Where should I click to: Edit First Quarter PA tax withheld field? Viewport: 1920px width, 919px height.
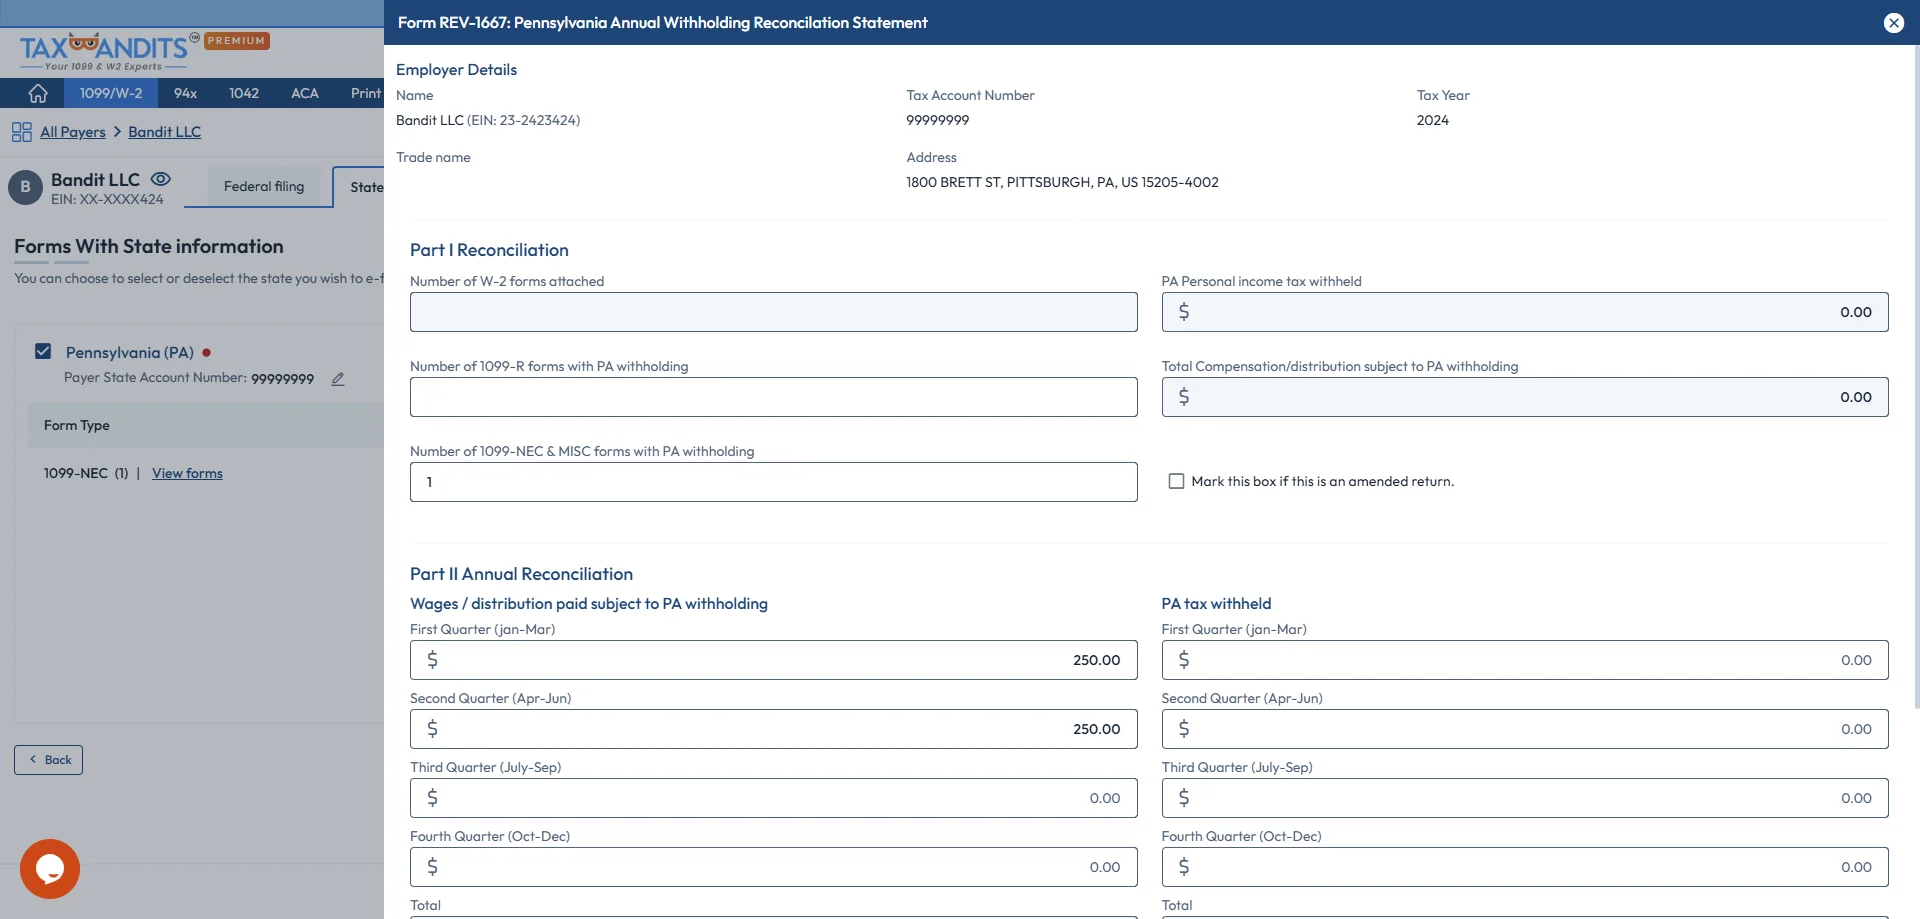pyautogui.click(x=1525, y=660)
